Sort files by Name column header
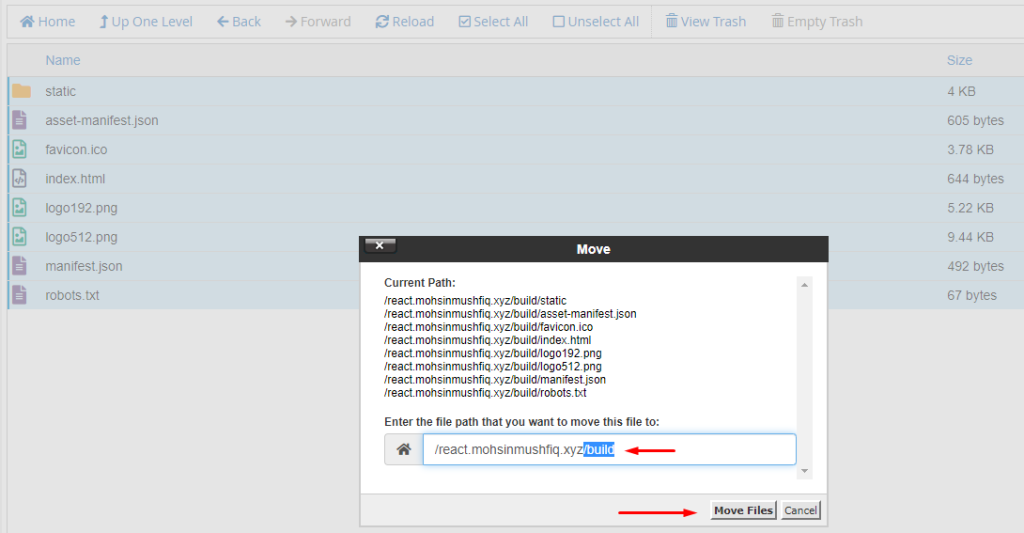The width and height of the screenshot is (1024, 533). (63, 60)
